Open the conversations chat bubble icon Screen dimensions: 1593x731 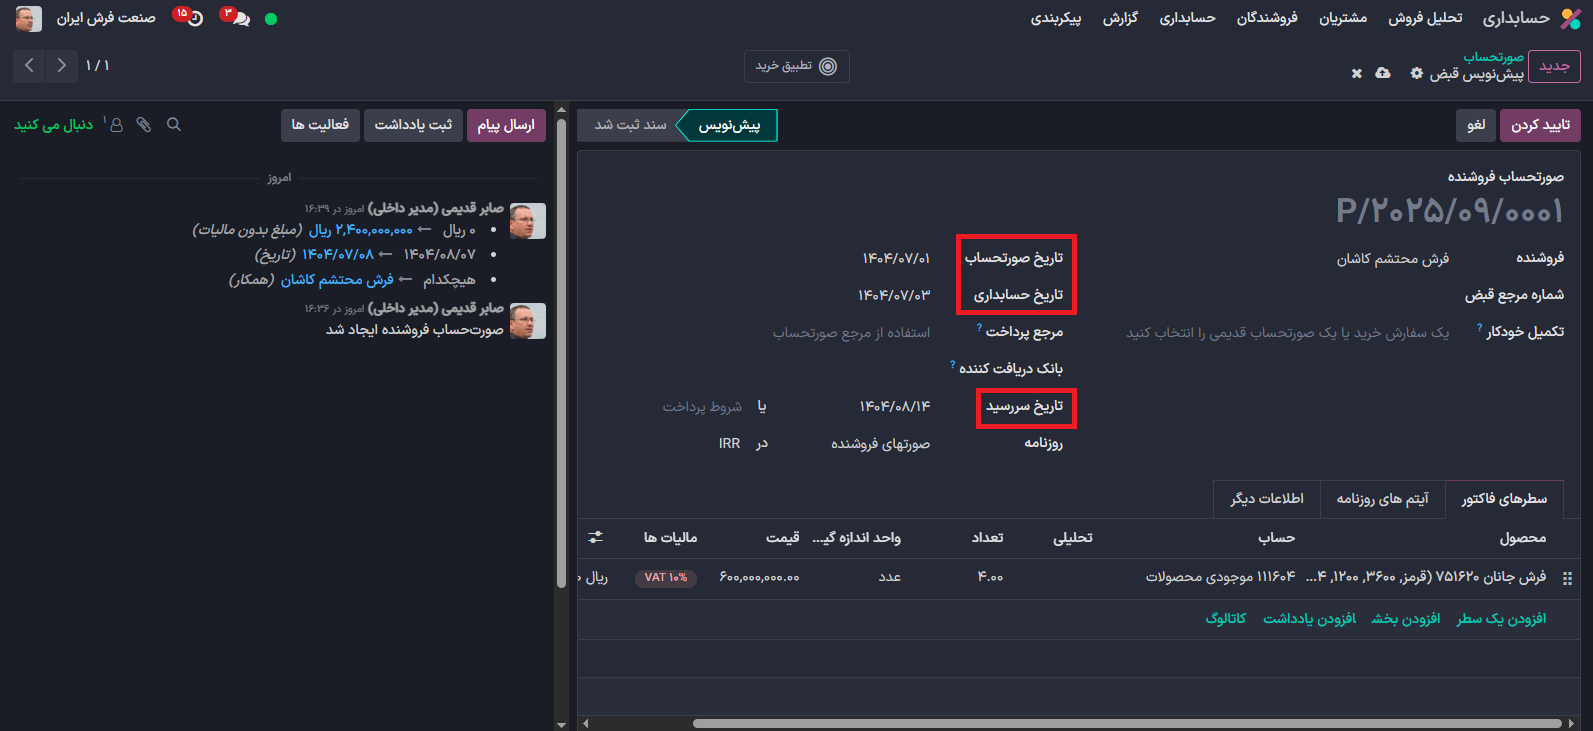238,18
